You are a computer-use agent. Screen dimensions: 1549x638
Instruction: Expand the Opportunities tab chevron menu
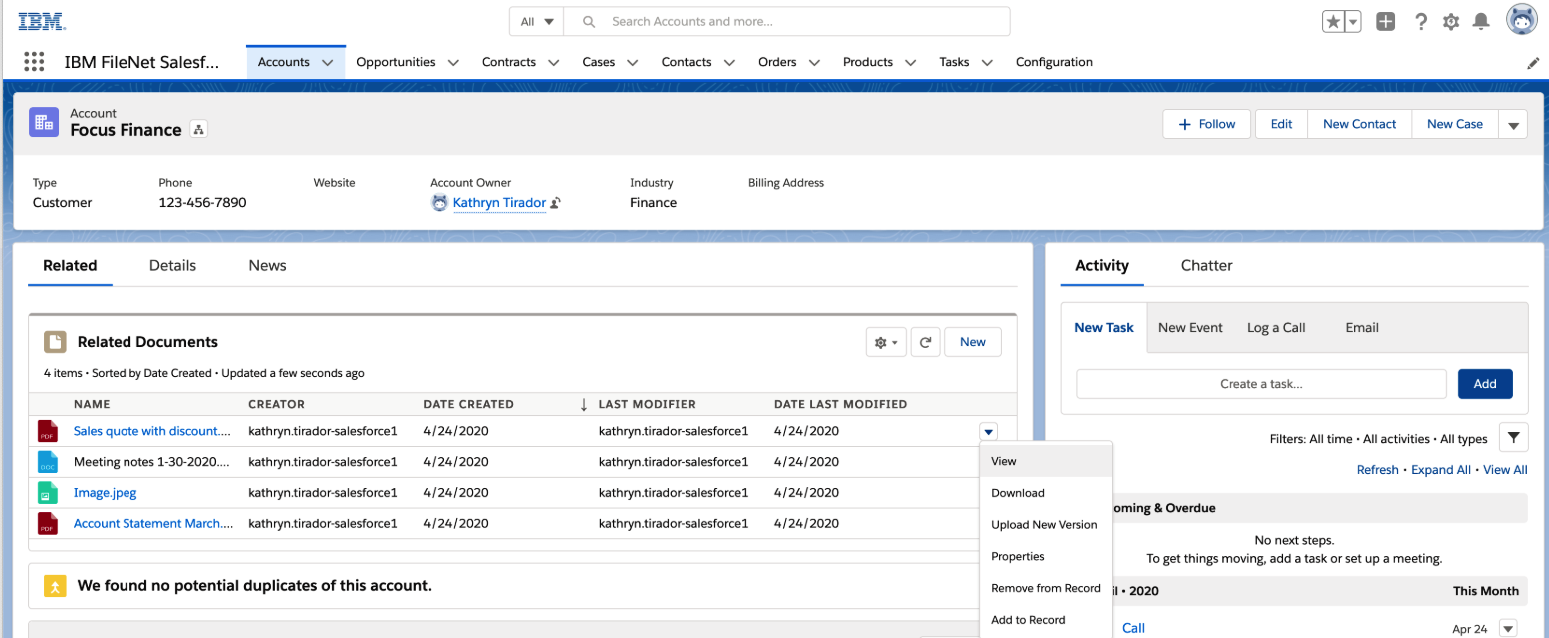coord(453,63)
